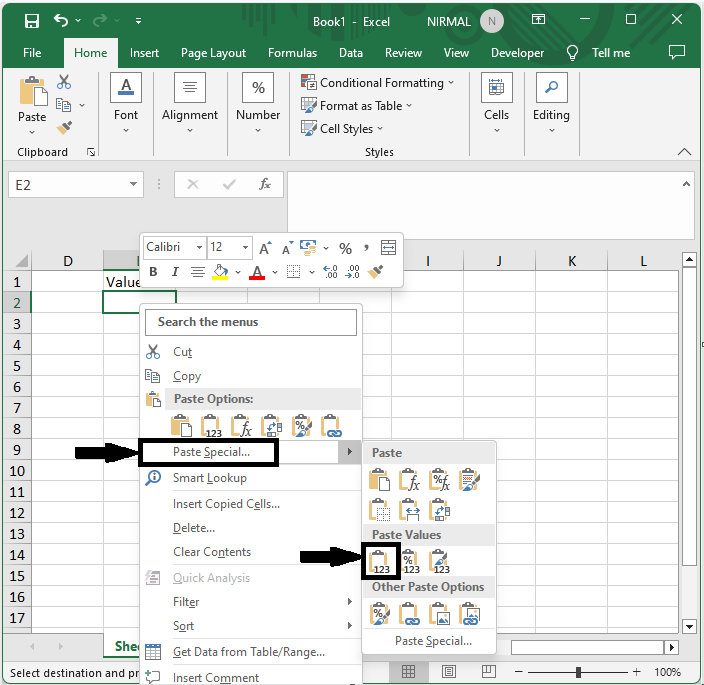
Task: Click the Picture icon under Other Paste Options
Action: 440,614
